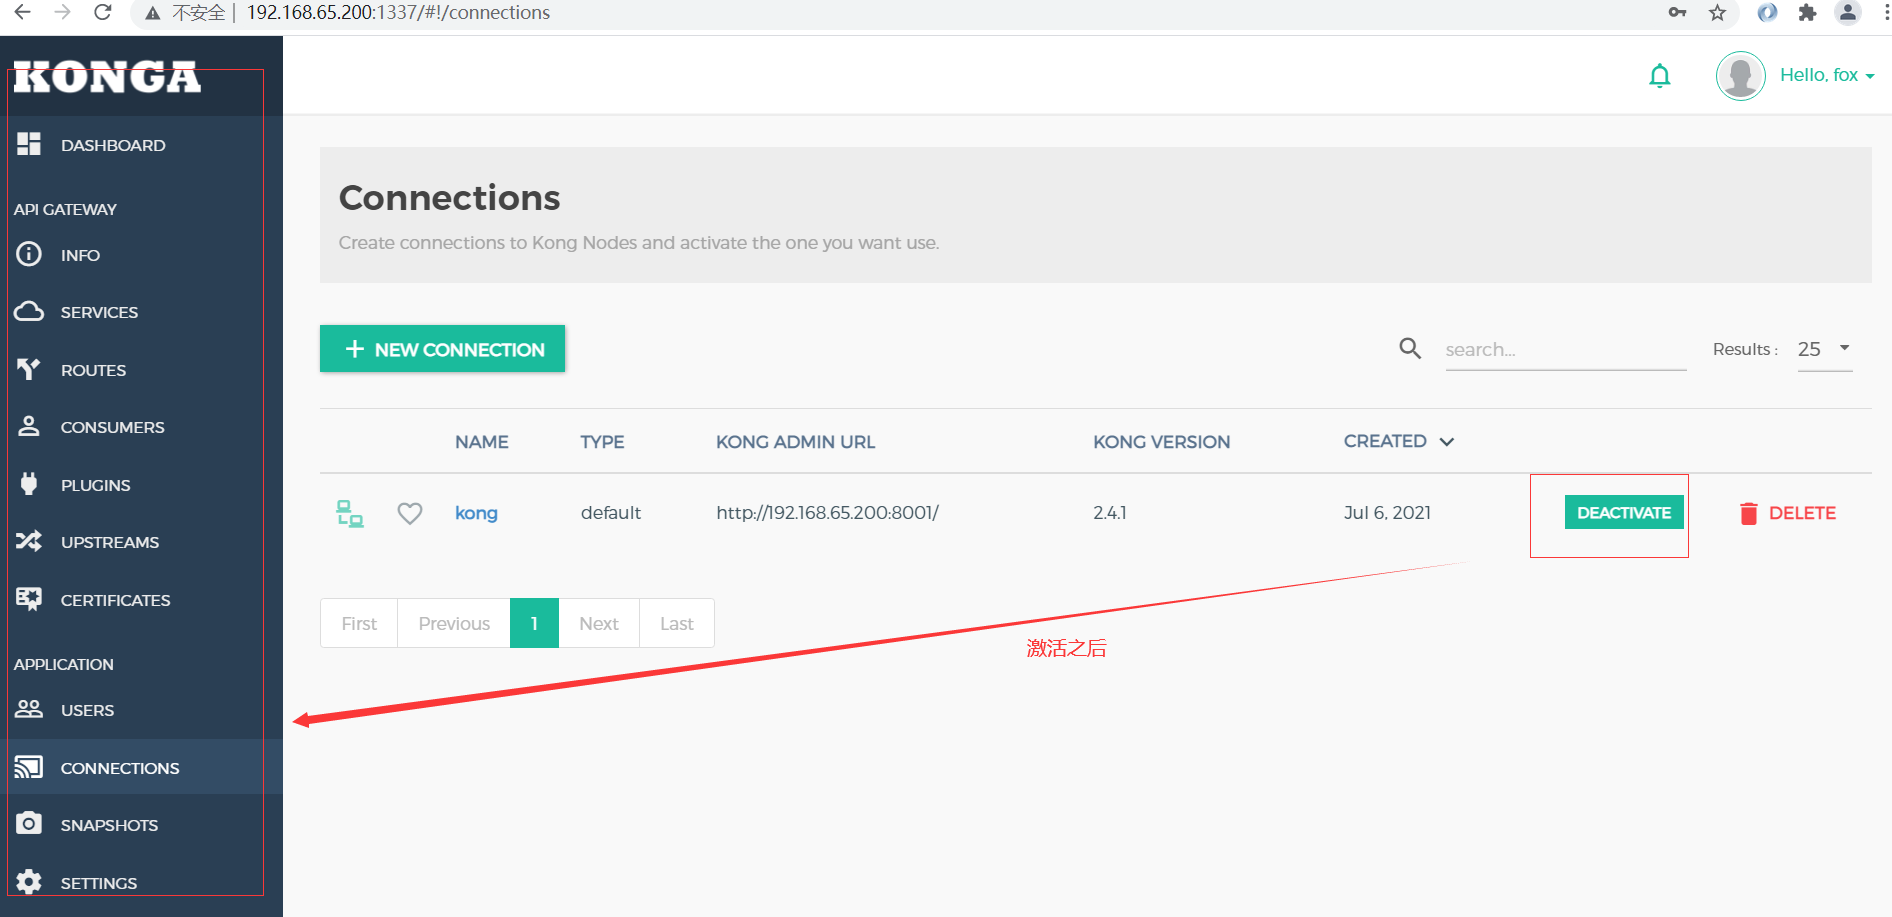
Task: Open the SETTINGS menu label
Action: tap(99, 883)
